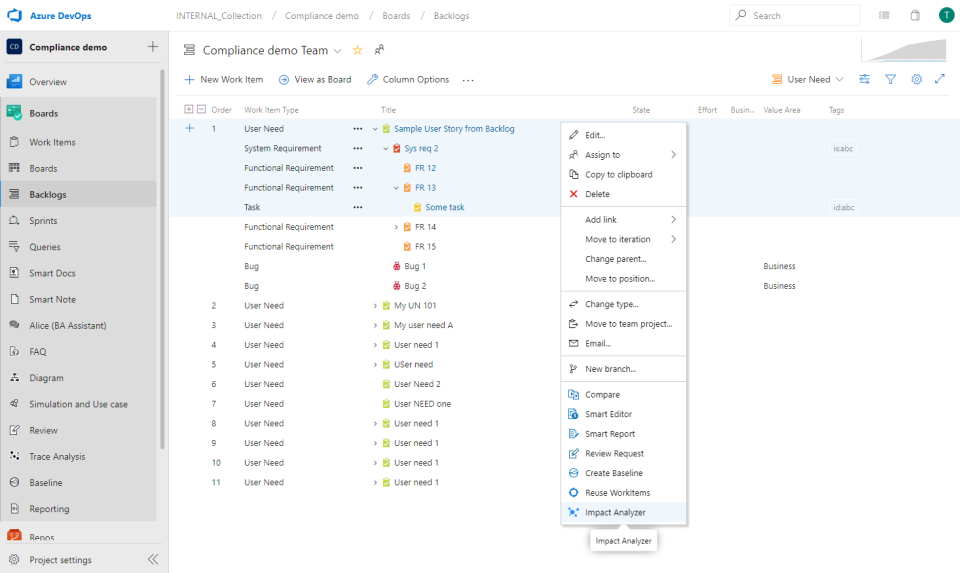Enter full screen mode icon
960x573 pixels.
940,79
